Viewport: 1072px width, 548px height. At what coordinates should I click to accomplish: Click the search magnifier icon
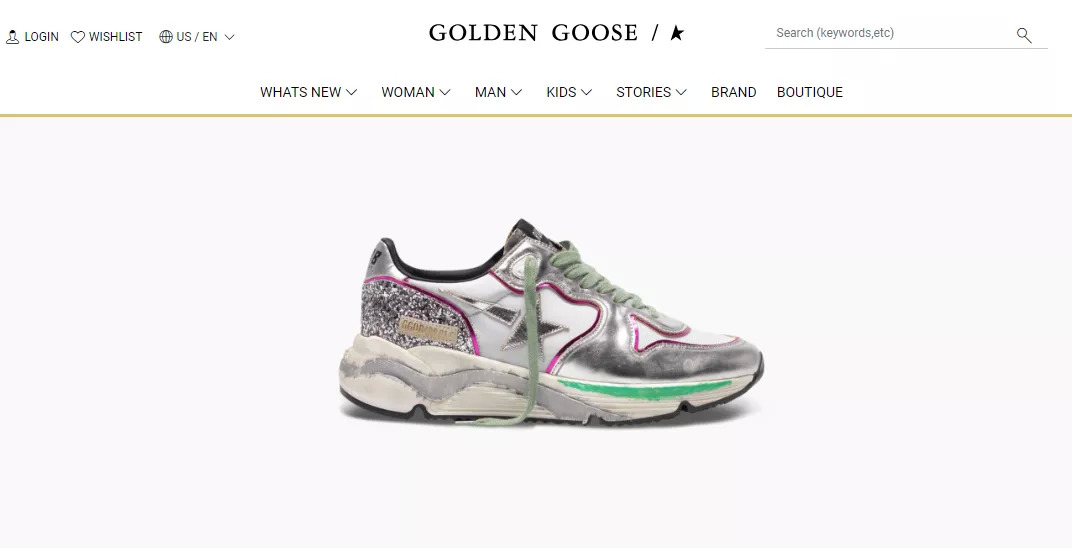[x=1023, y=35]
